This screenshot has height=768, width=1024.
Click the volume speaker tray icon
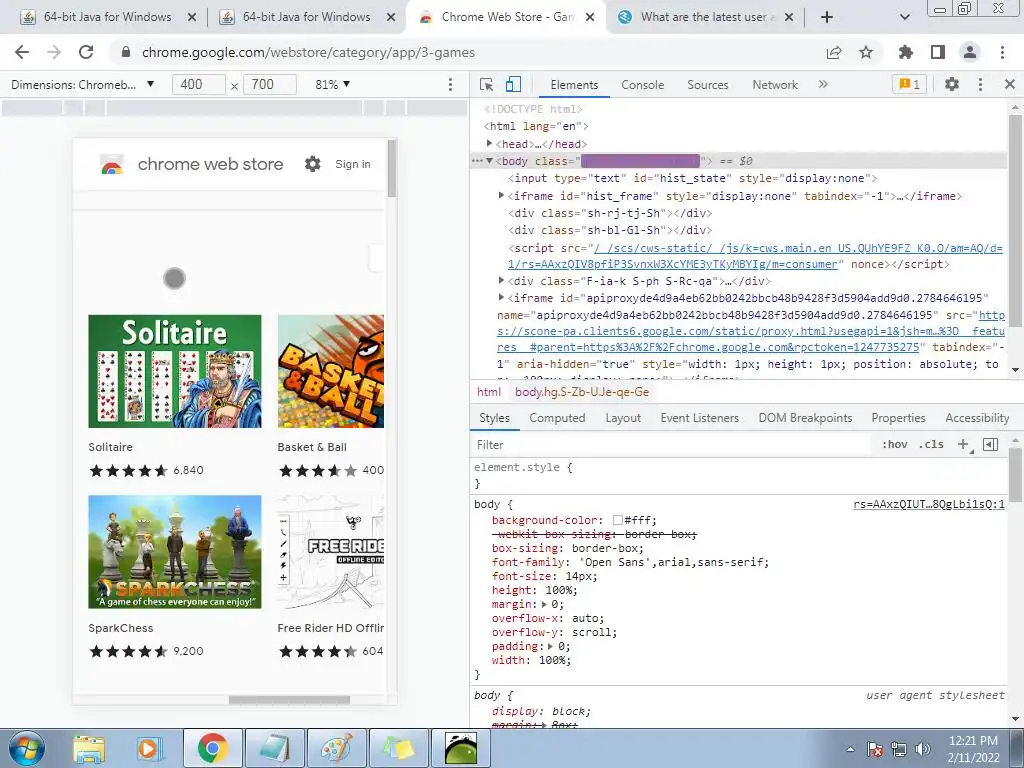tap(922, 749)
